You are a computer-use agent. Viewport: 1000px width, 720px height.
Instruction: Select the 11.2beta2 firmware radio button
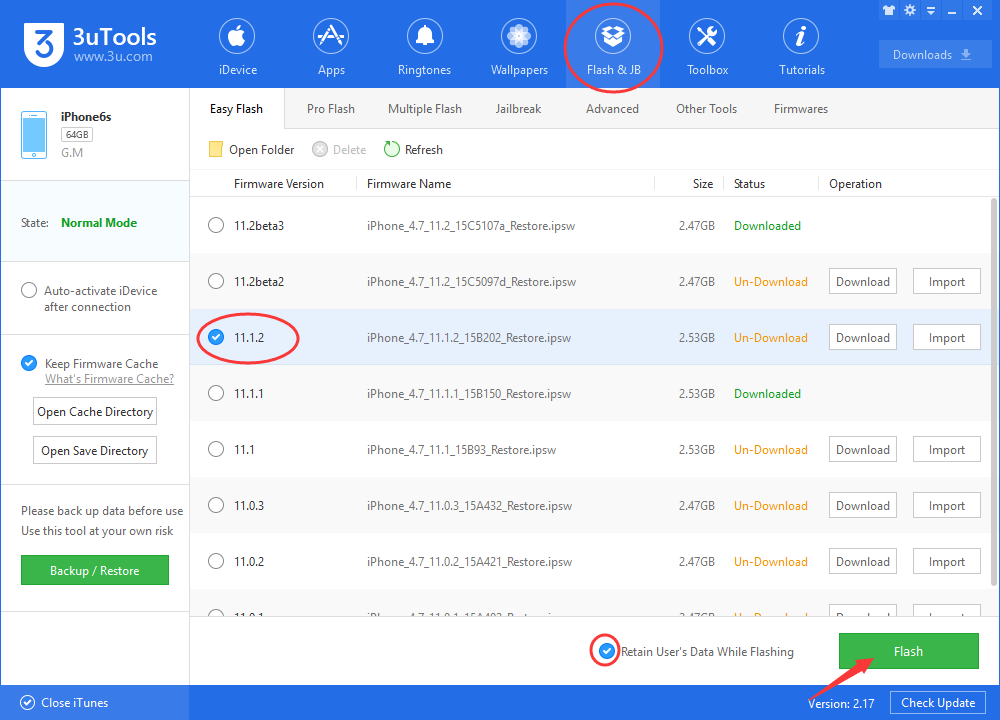(216, 281)
